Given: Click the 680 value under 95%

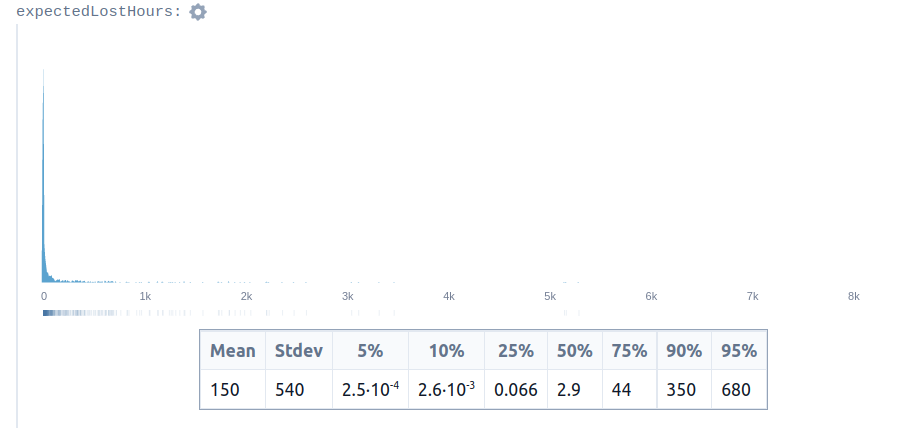Looking at the screenshot, I should point(739,389).
